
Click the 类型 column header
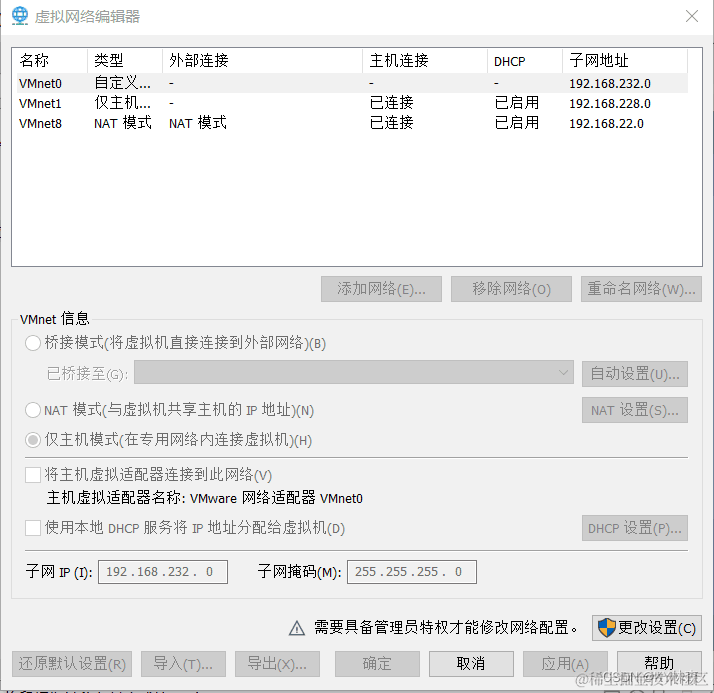click(125, 60)
